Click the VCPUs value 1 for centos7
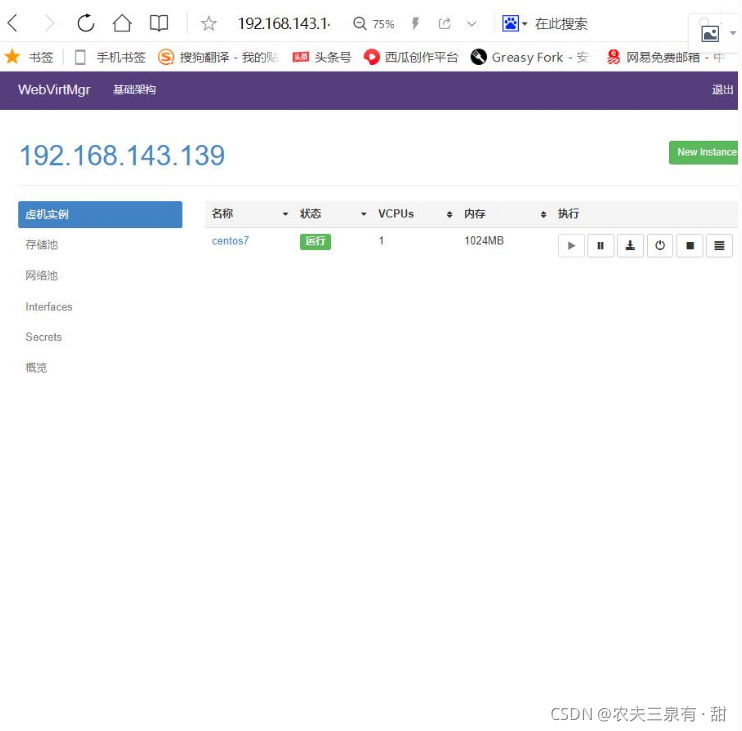The height and width of the screenshot is (731, 742). pyautogui.click(x=381, y=241)
